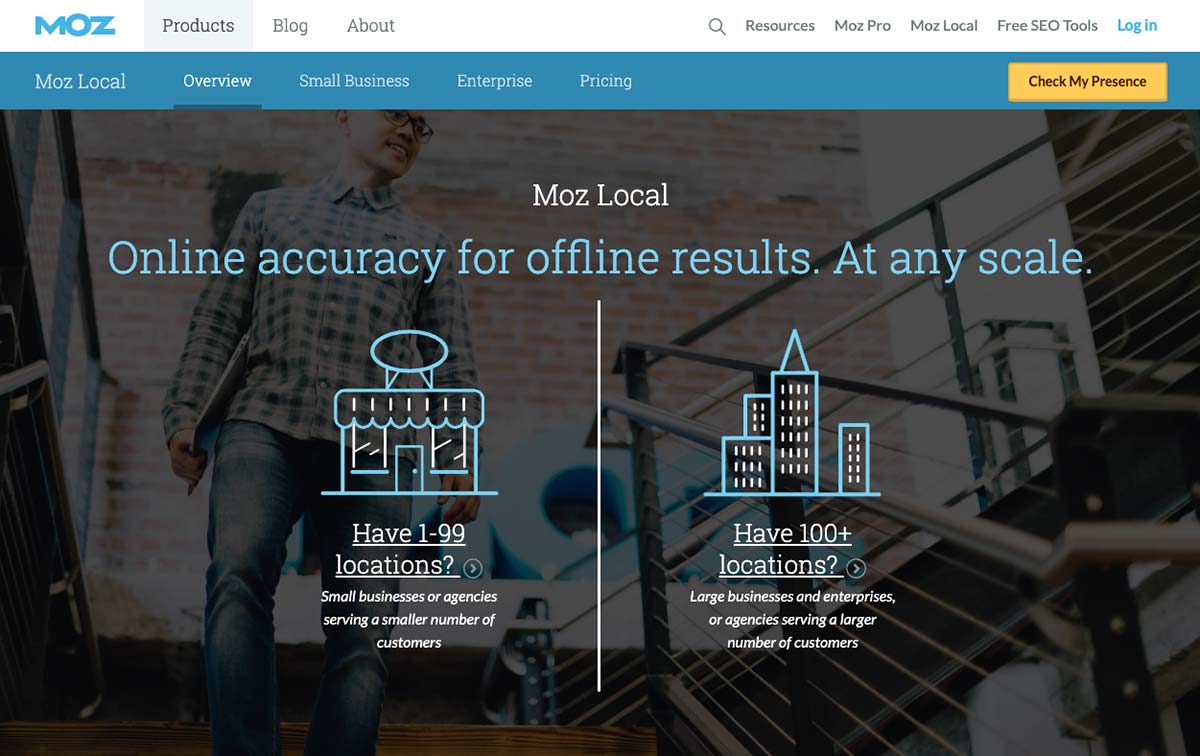Click the Moz logo

[75, 25]
